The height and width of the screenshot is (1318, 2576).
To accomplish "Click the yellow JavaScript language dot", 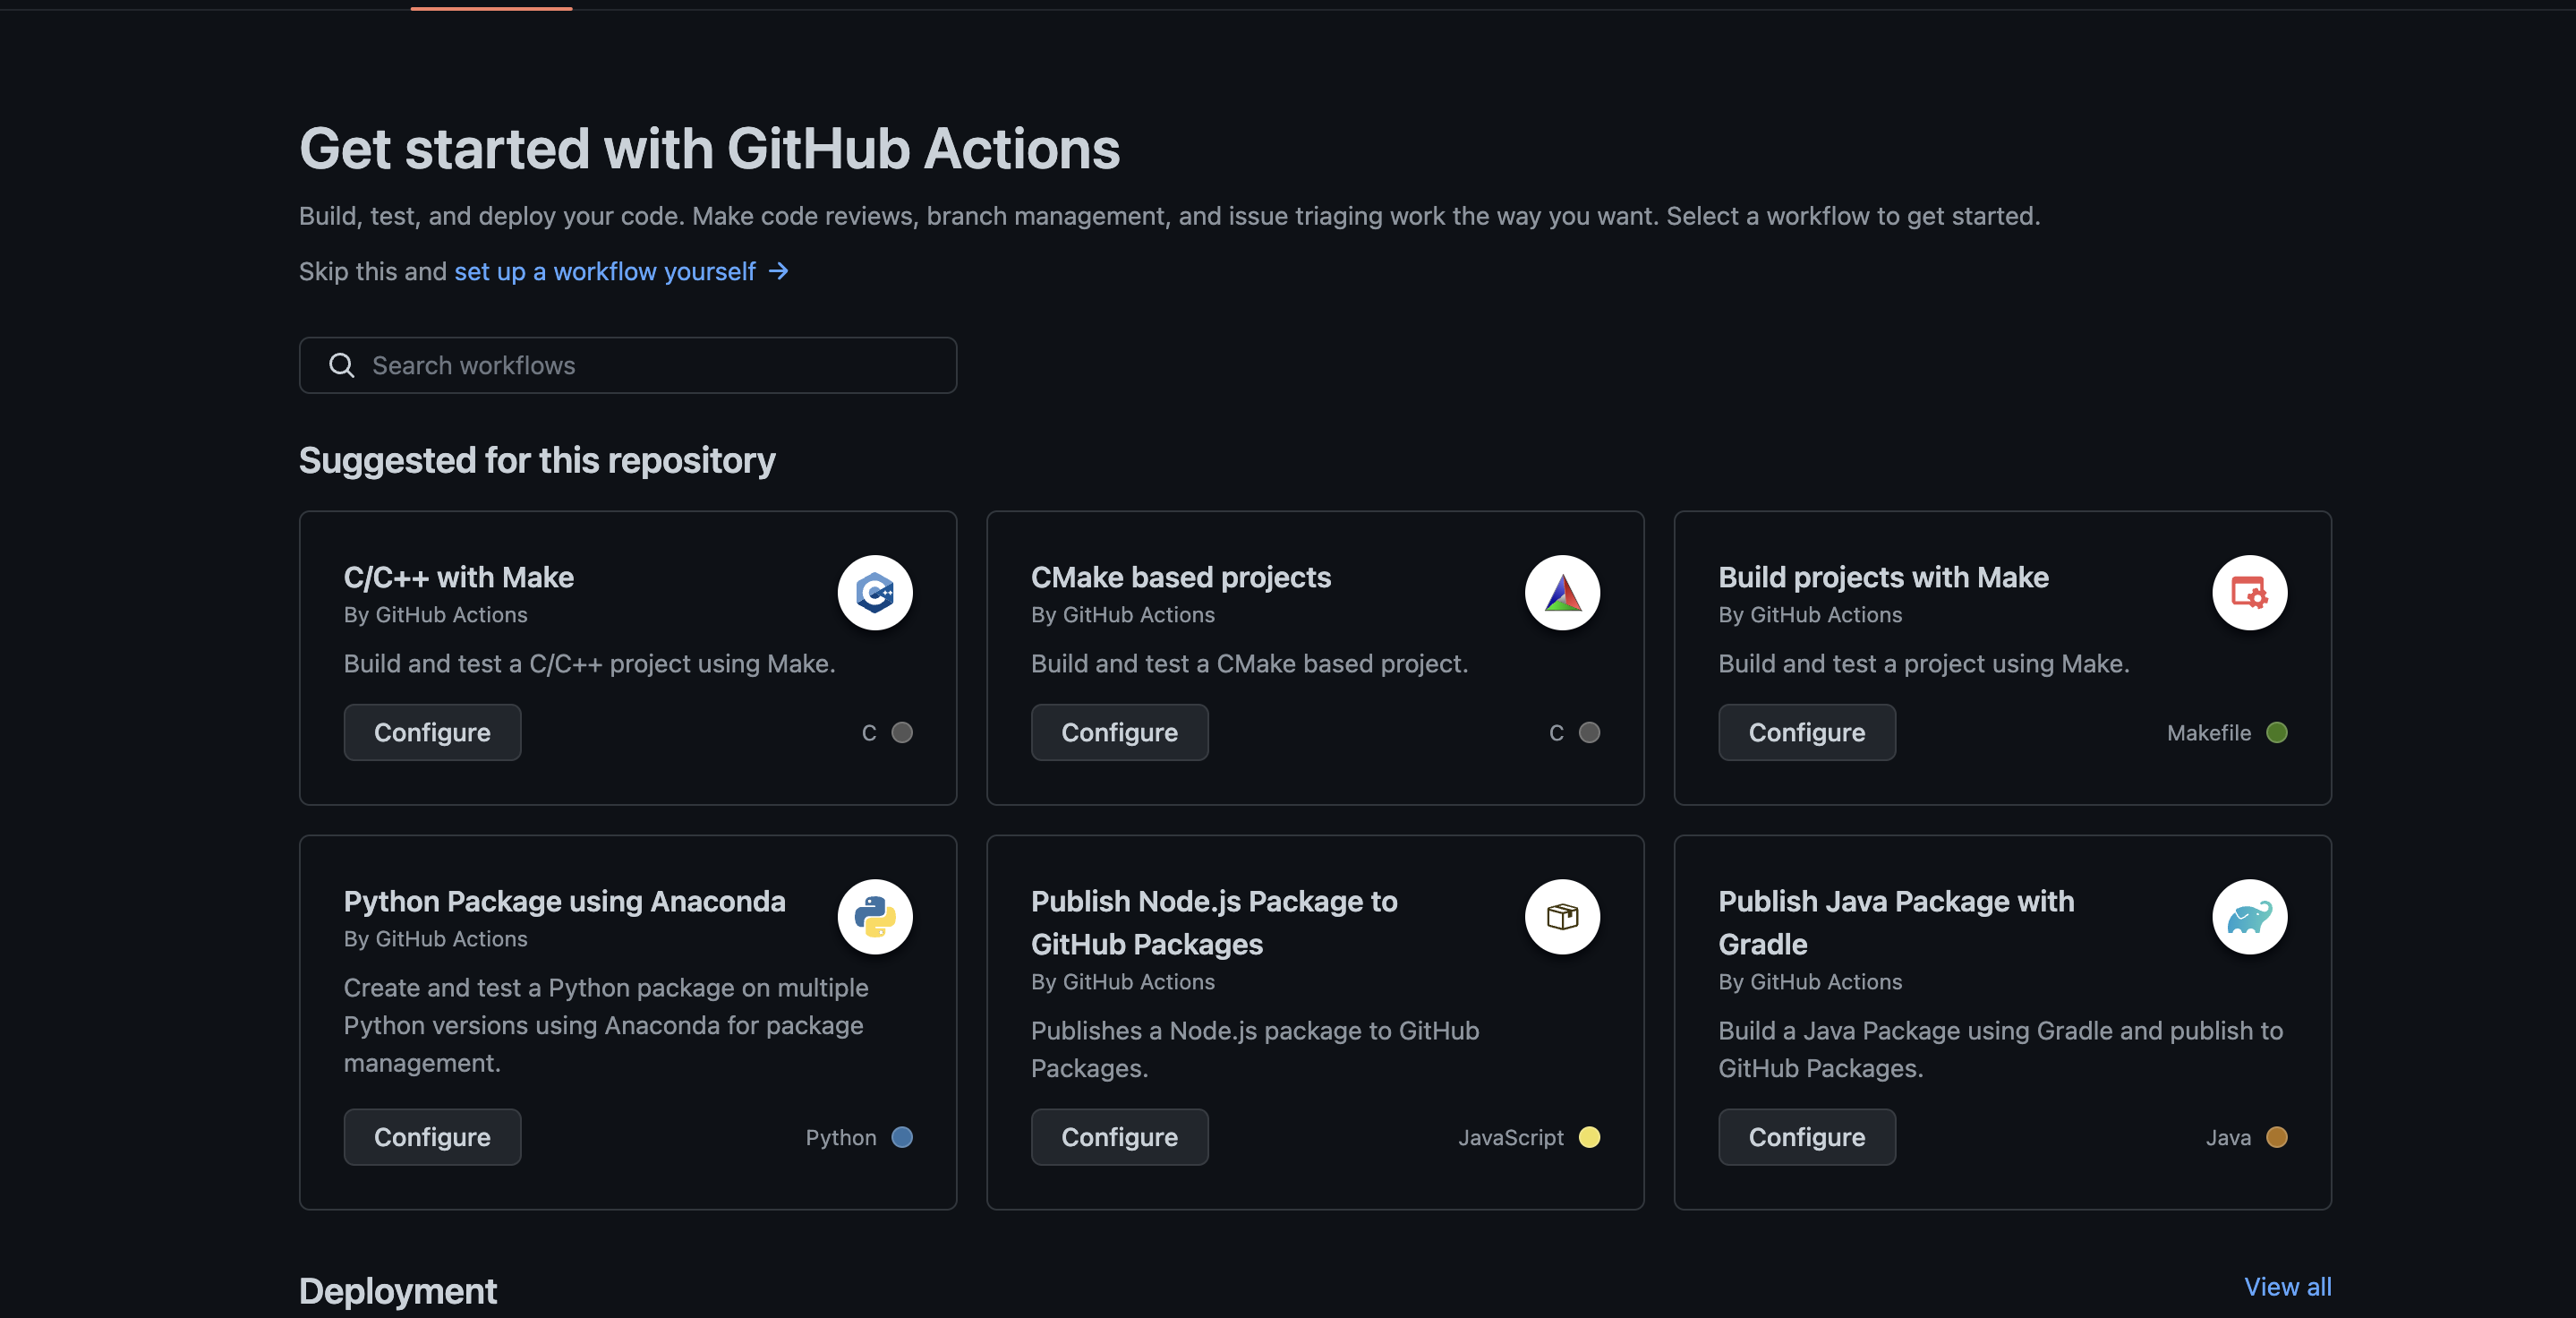I will tap(1589, 1137).
